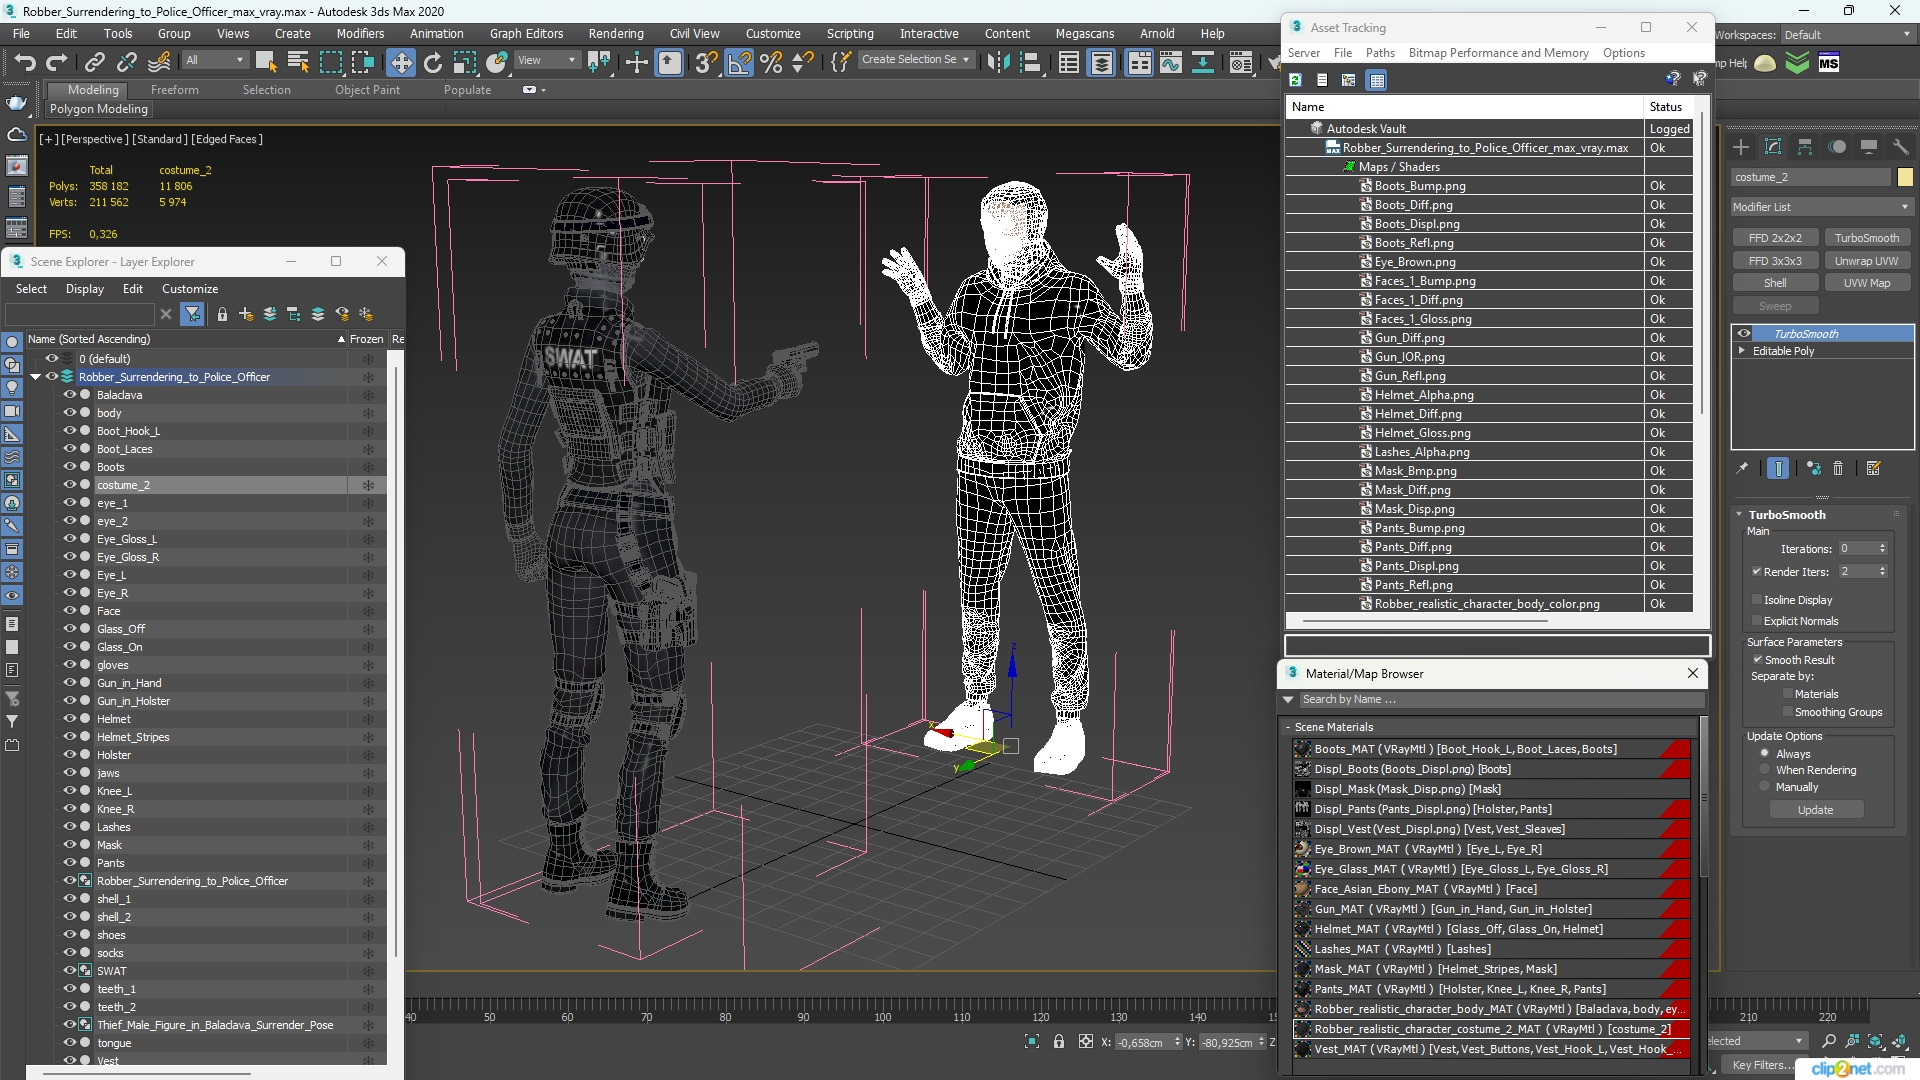Image resolution: width=1920 pixels, height=1080 pixels.
Task: Click the Undo arrow in main toolbar
Action: click(x=25, y=62)
